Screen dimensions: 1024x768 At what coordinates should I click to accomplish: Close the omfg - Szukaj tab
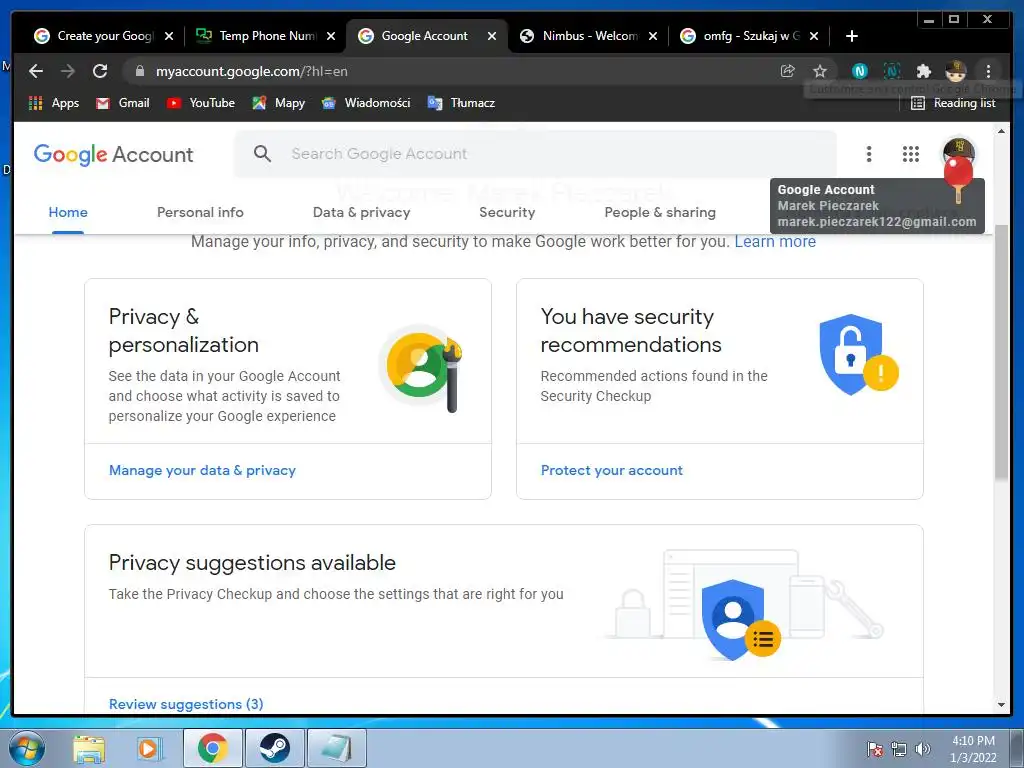click(x=814, y=36)
